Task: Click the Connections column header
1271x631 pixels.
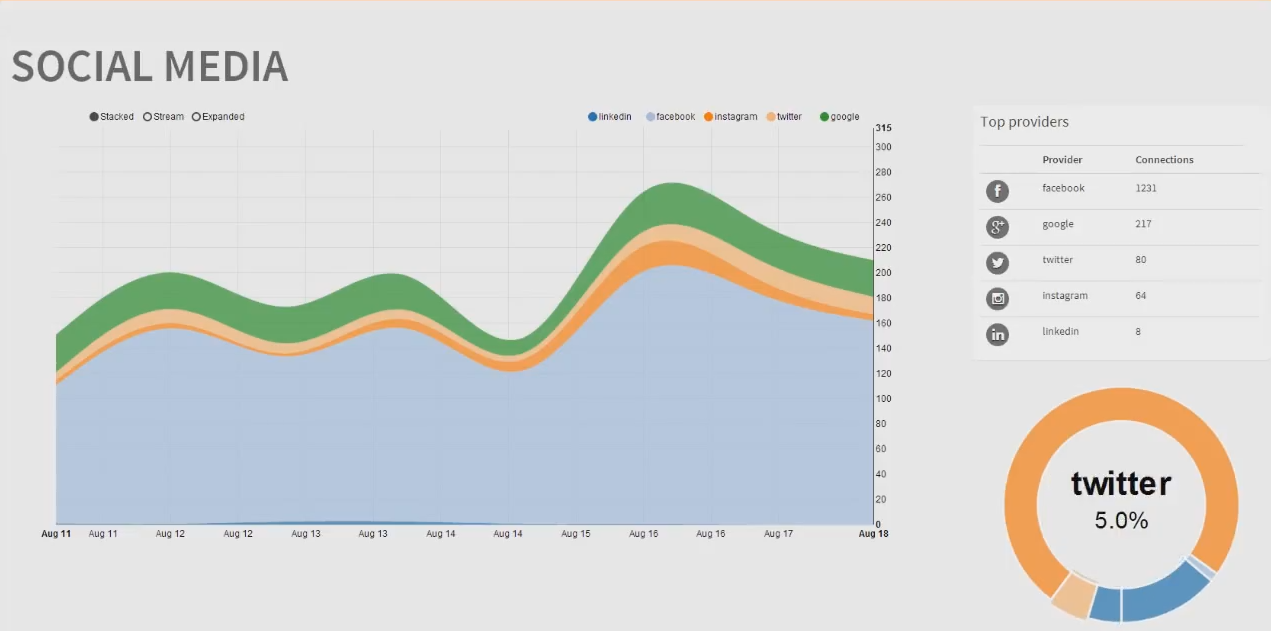Action: point(1164,160)
